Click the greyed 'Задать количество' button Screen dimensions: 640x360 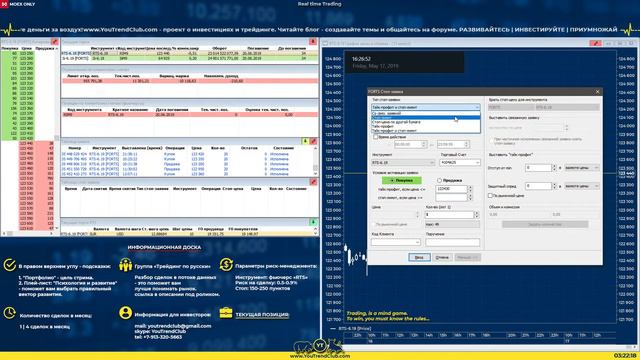pos(545,224)
